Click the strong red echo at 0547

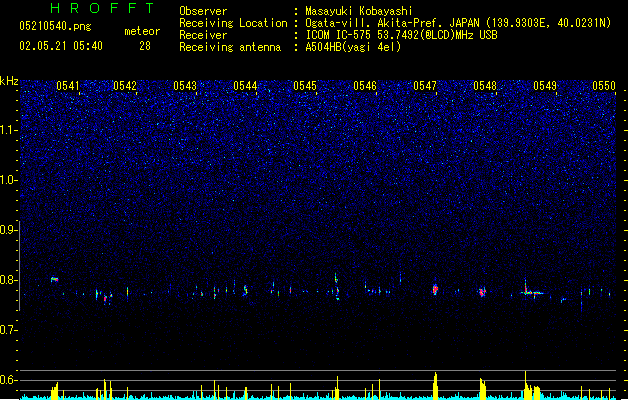[435, 288]
